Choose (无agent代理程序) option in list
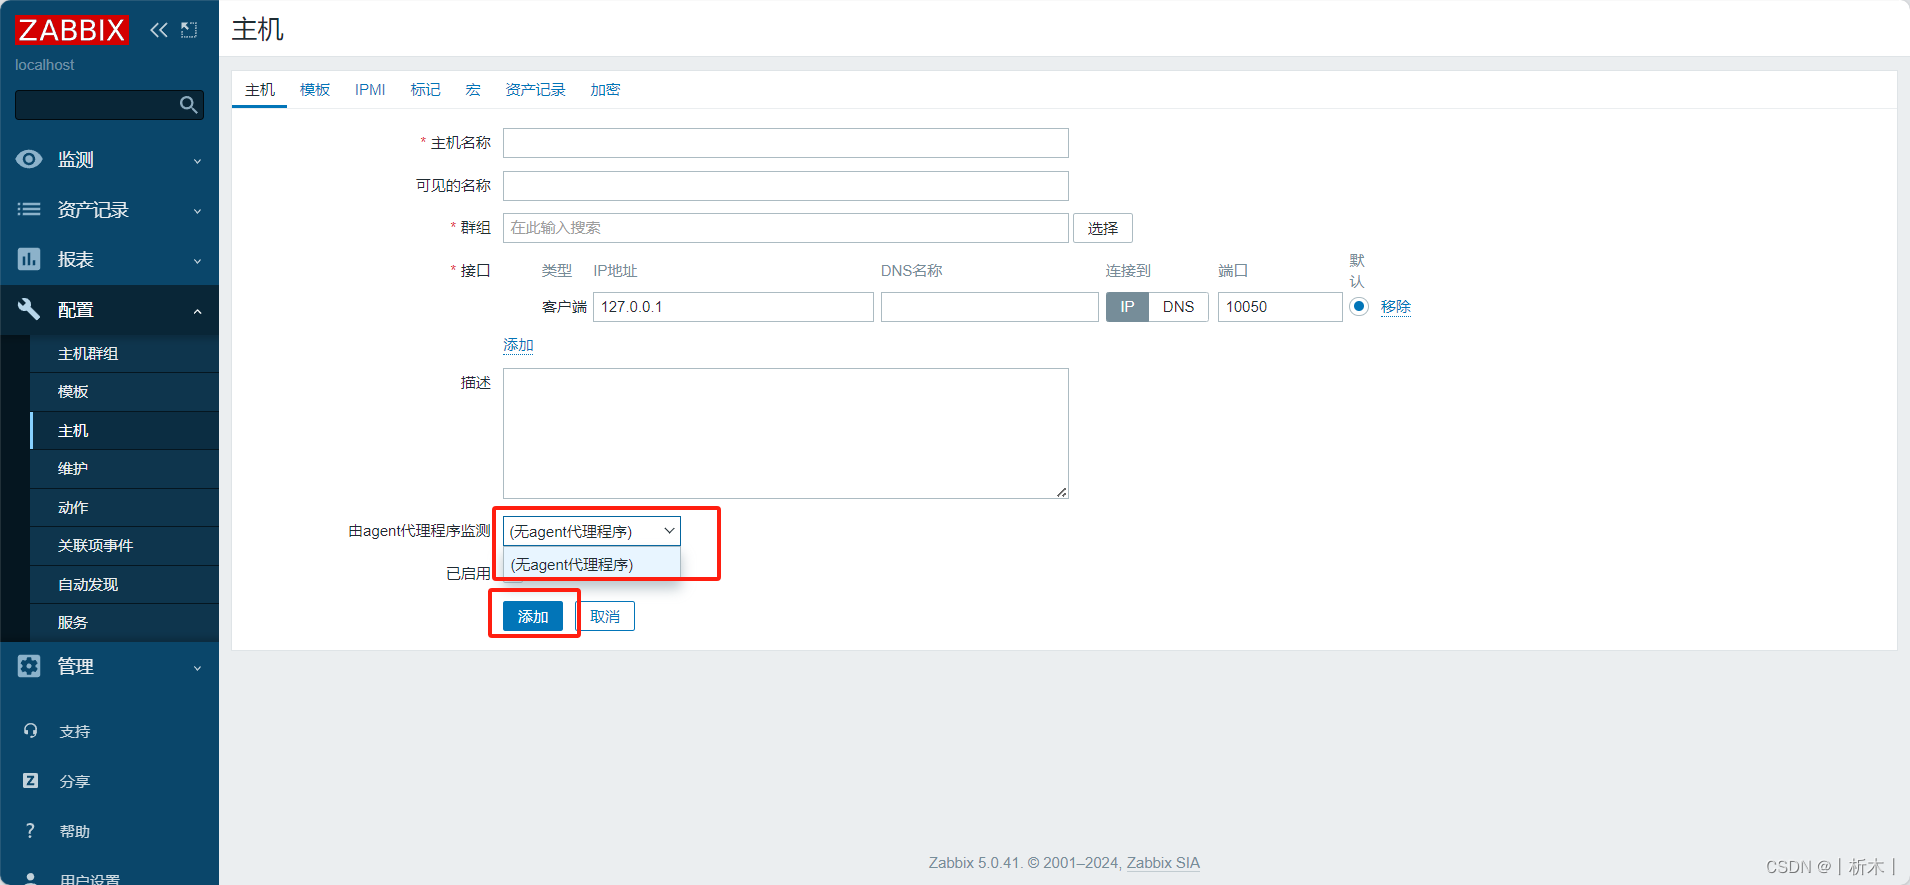The width and height of the screenshot is (1910, 885). pos(591,565)
